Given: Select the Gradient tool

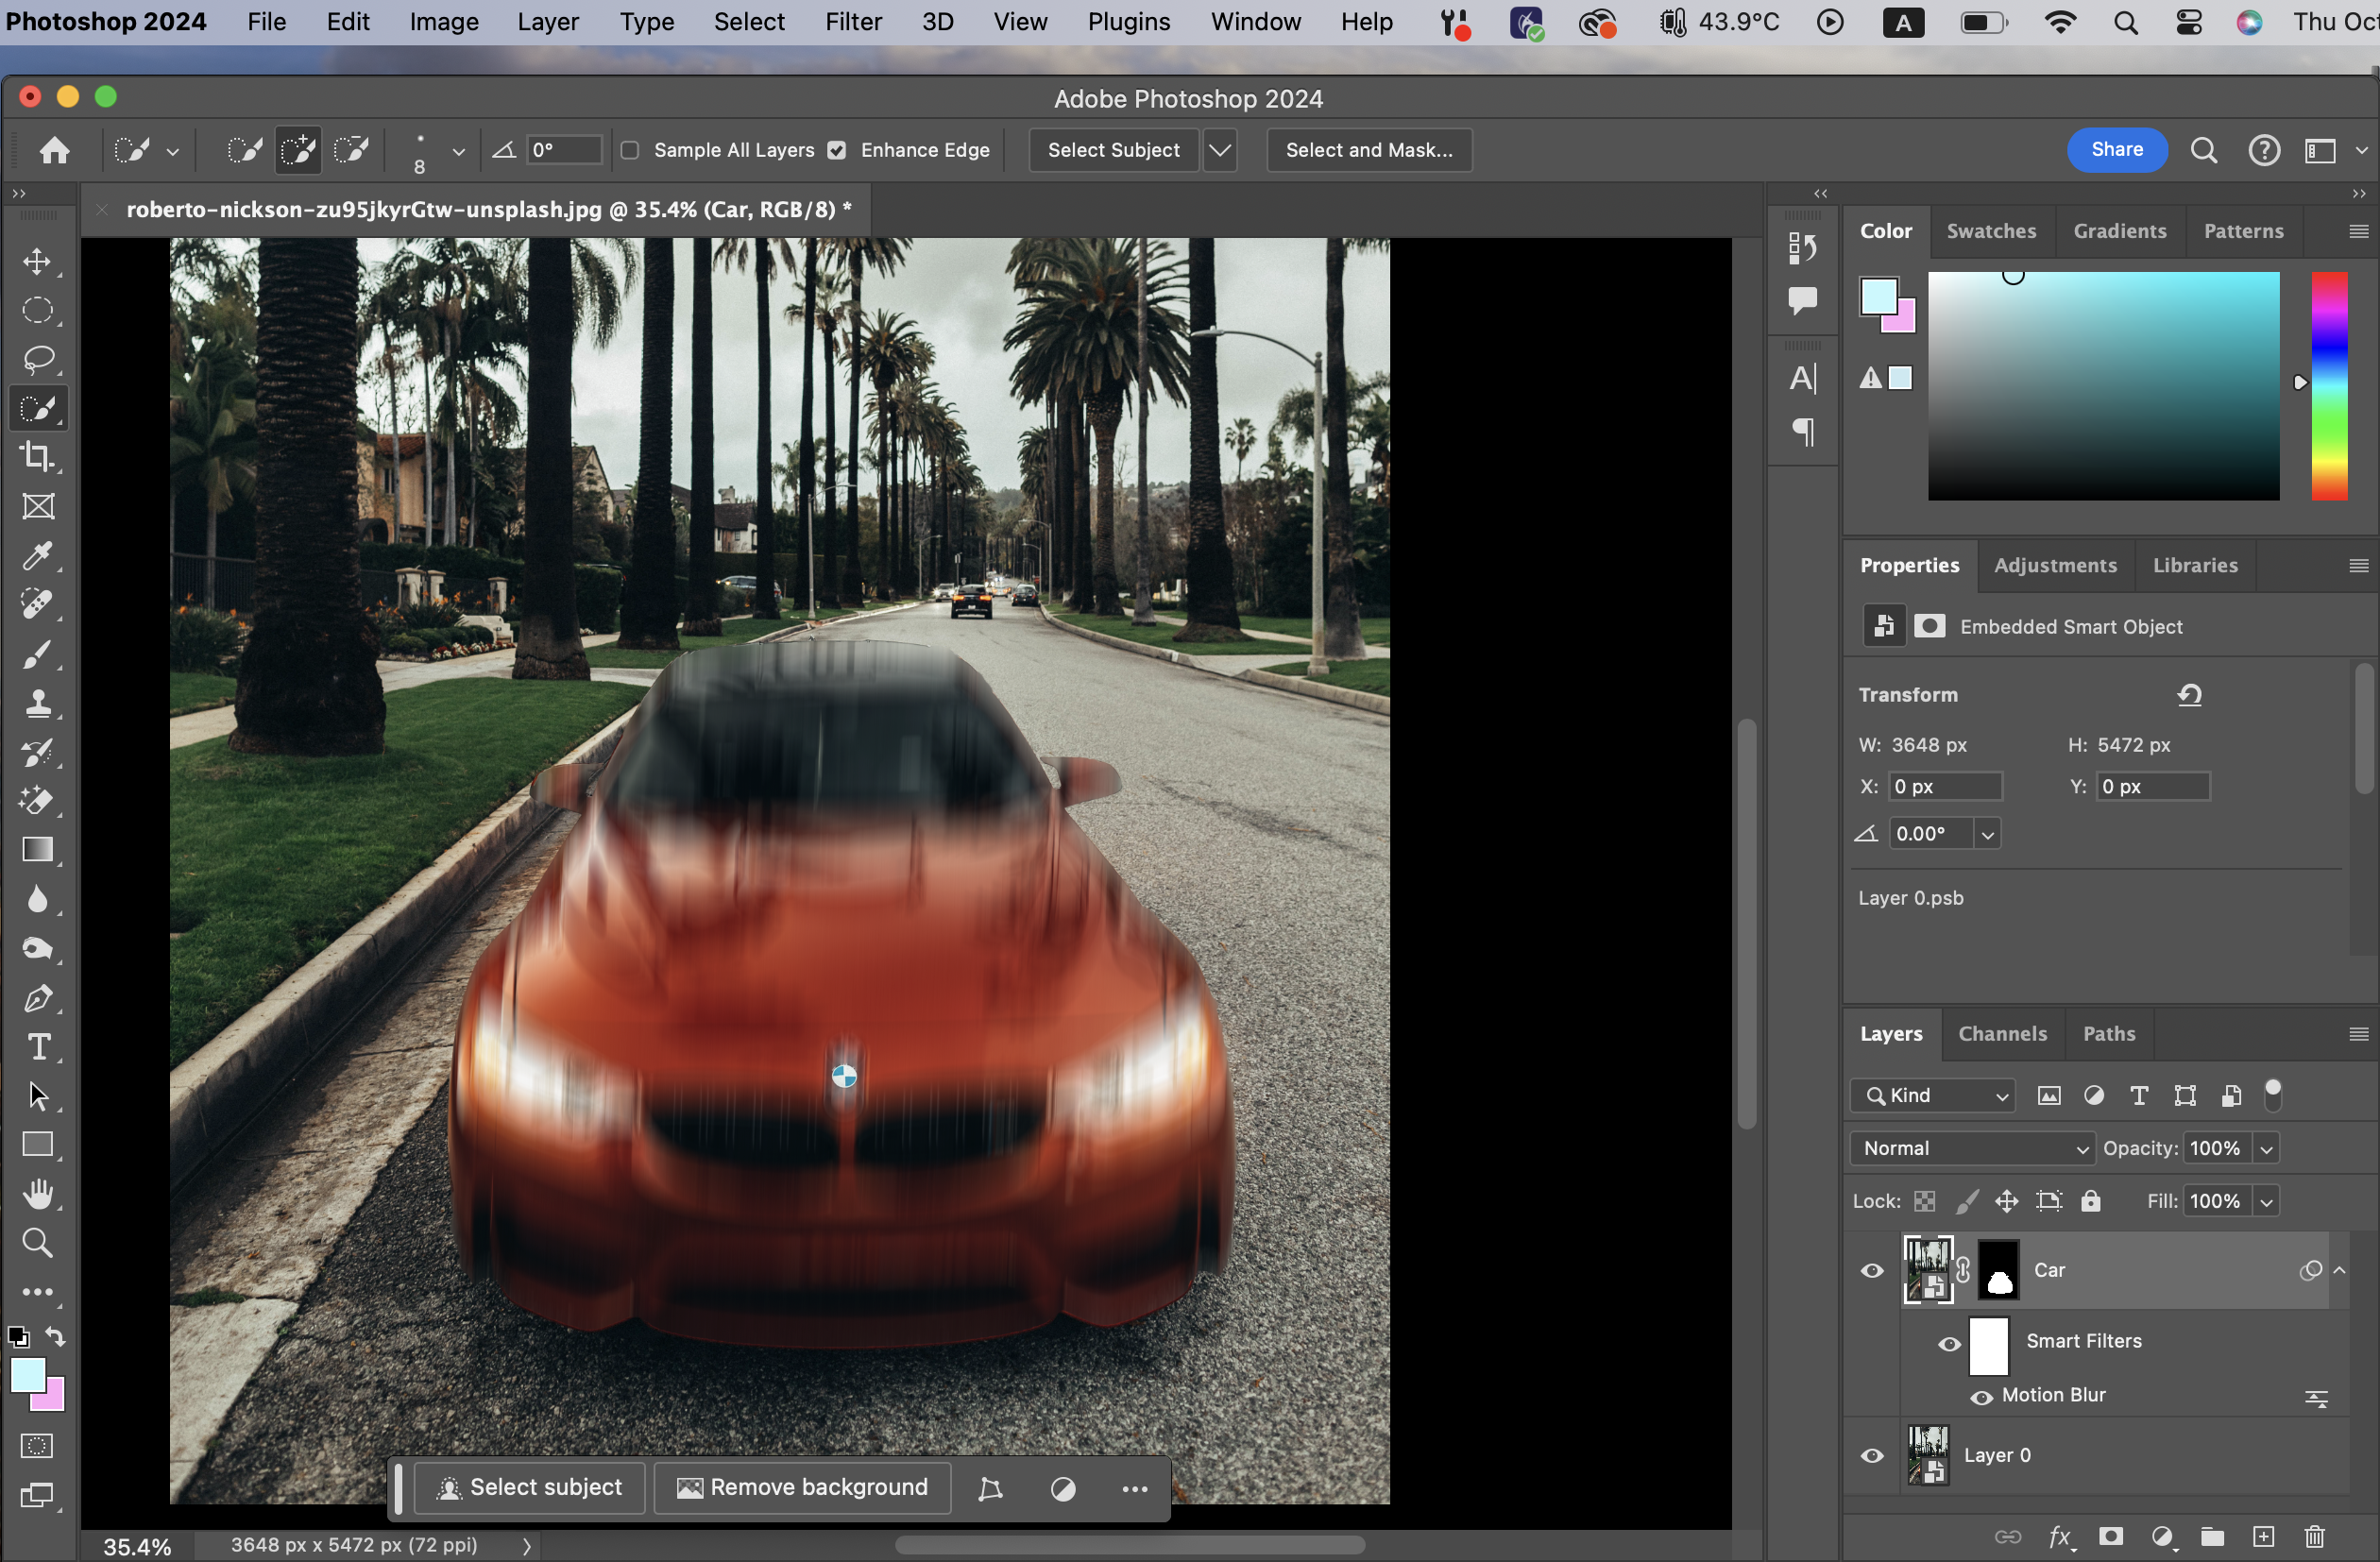Looking at the screenshot, I should (x=38, y=850).
